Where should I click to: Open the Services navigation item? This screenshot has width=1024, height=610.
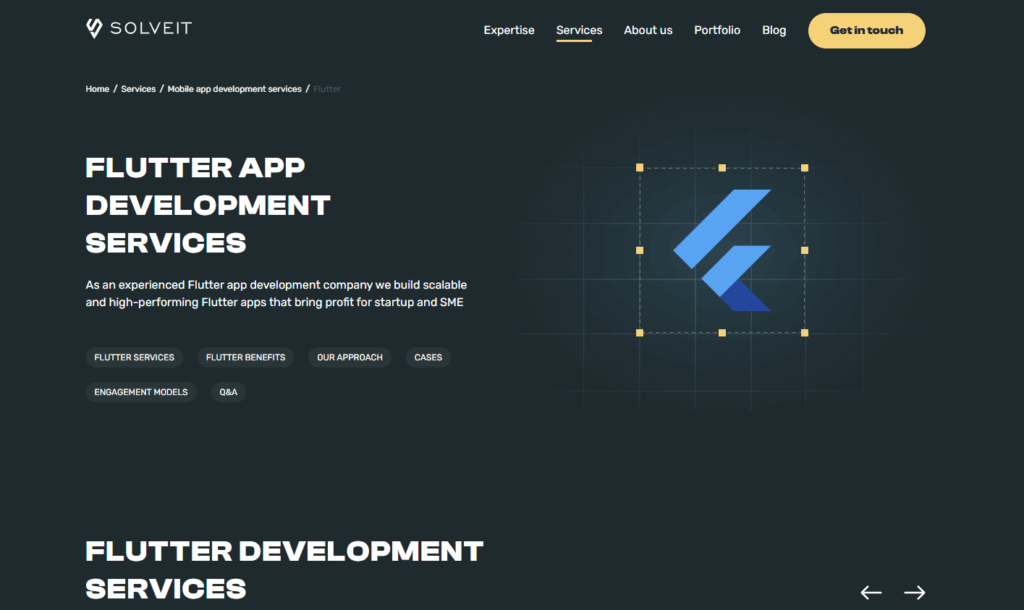point(579,30)
